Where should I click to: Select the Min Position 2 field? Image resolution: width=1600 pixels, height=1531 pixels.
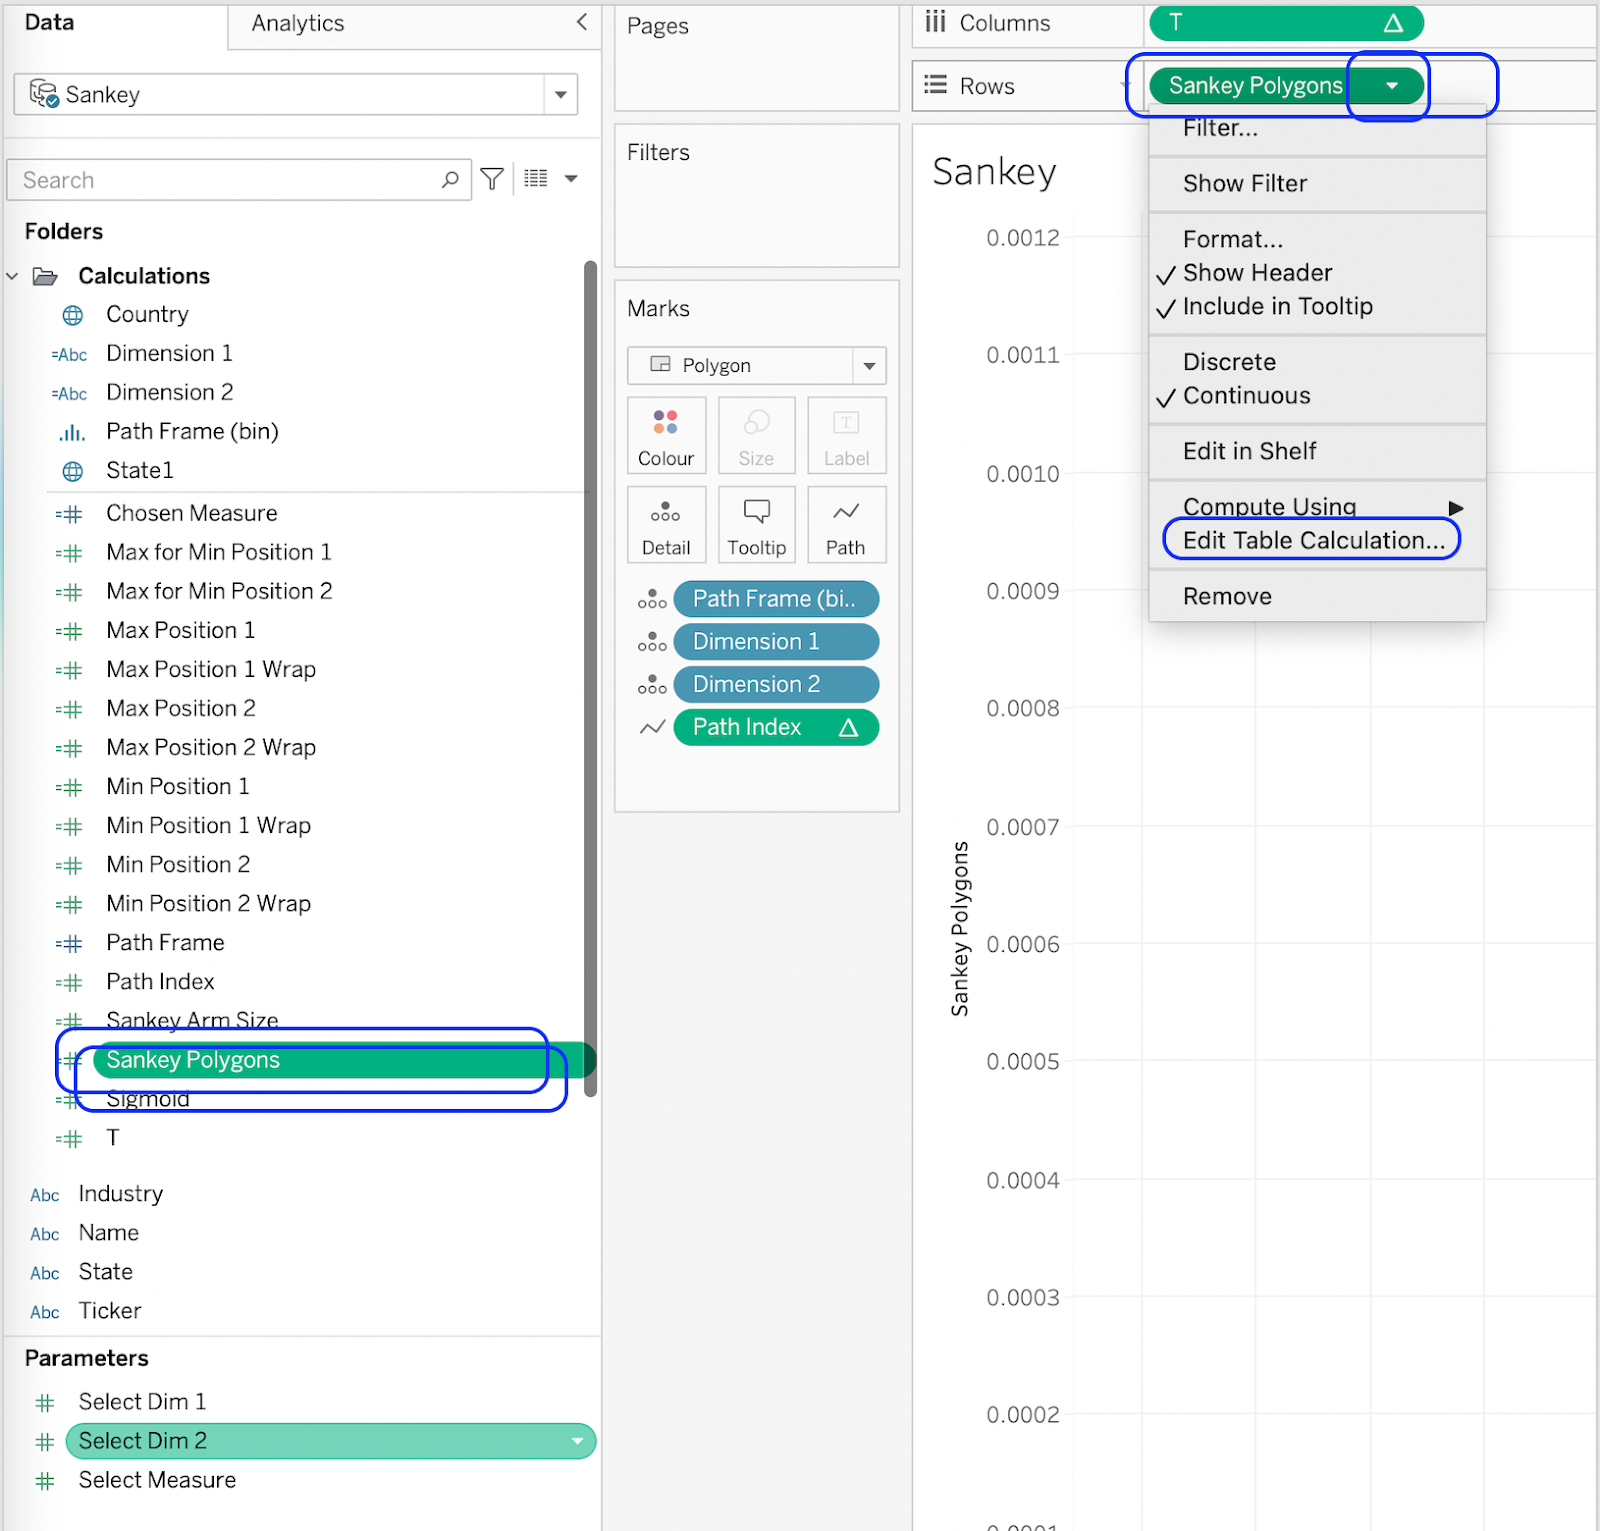coord(178,865)
